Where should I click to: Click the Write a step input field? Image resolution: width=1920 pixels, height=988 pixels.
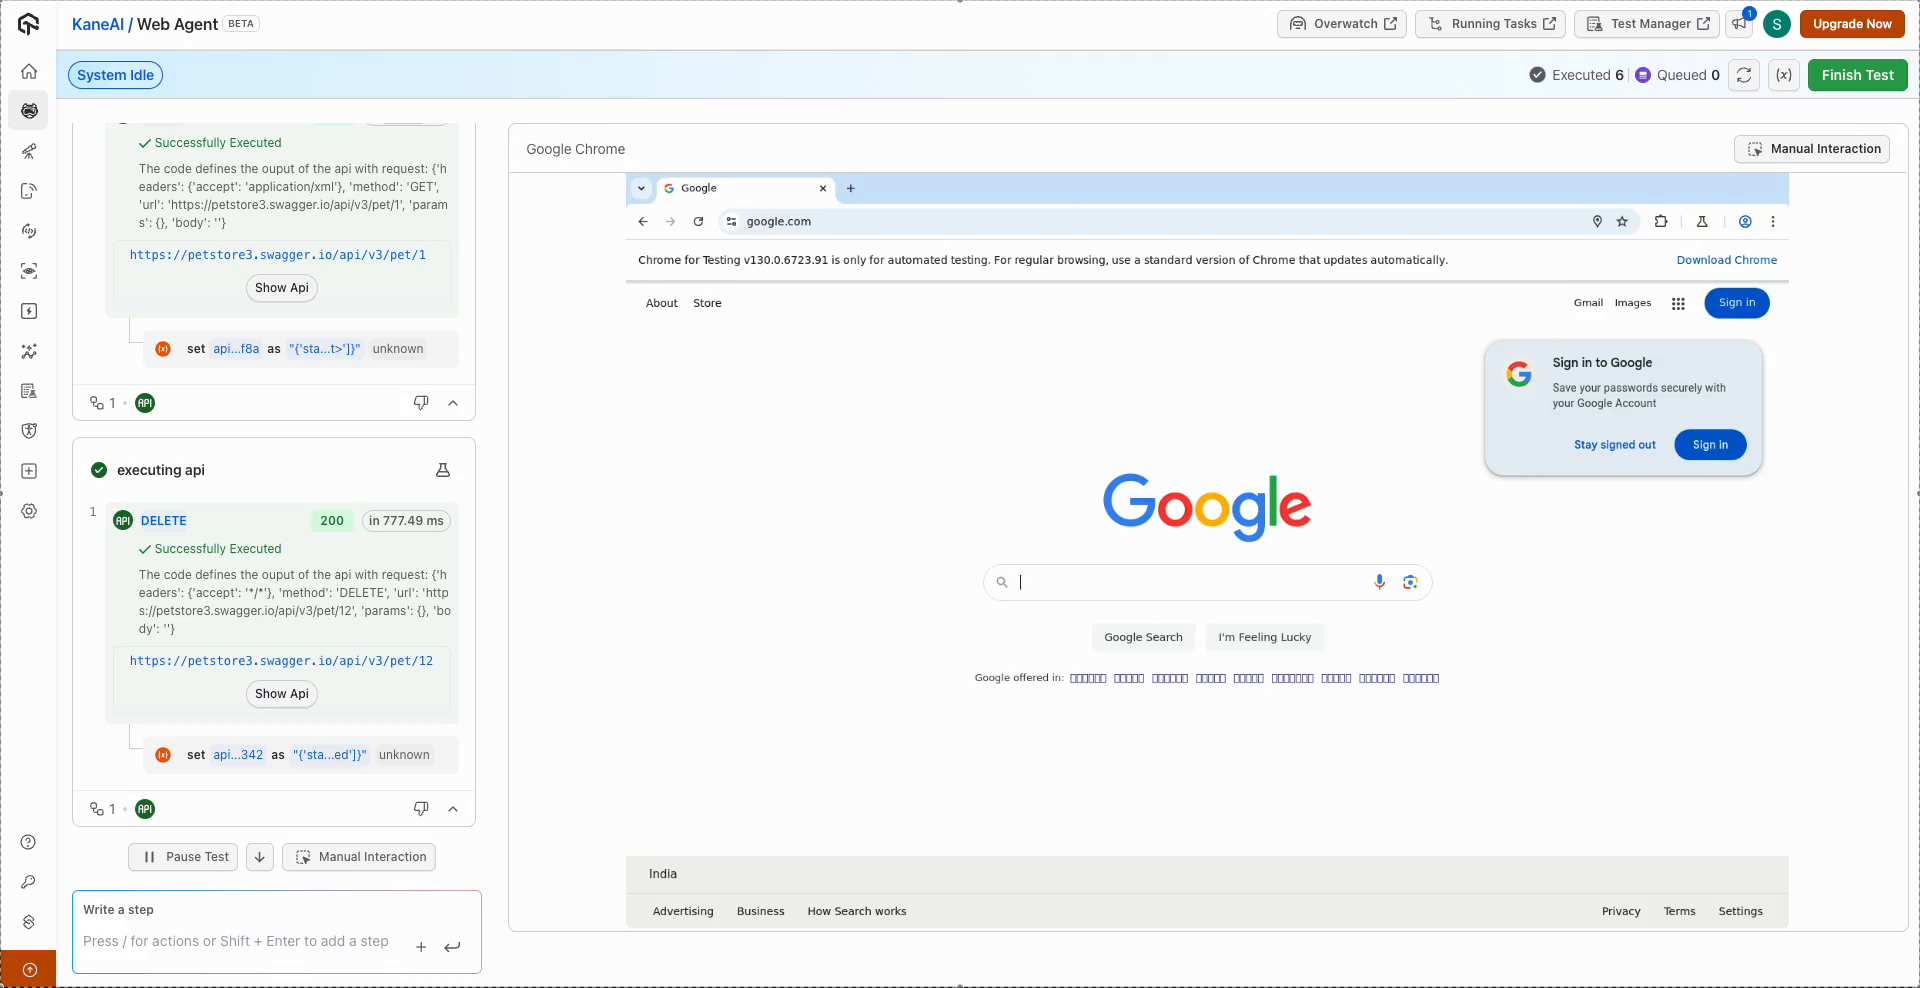click(x=240, y=941)
